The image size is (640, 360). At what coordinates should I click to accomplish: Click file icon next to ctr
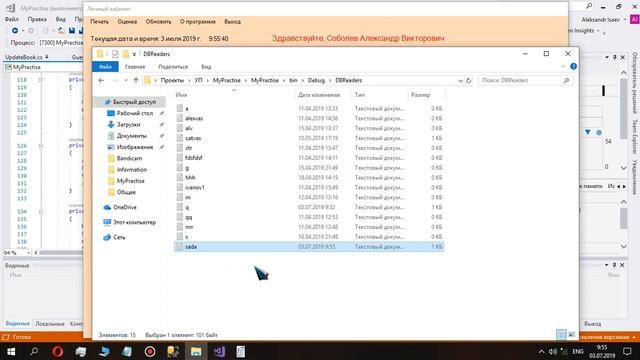pos(180,148)
